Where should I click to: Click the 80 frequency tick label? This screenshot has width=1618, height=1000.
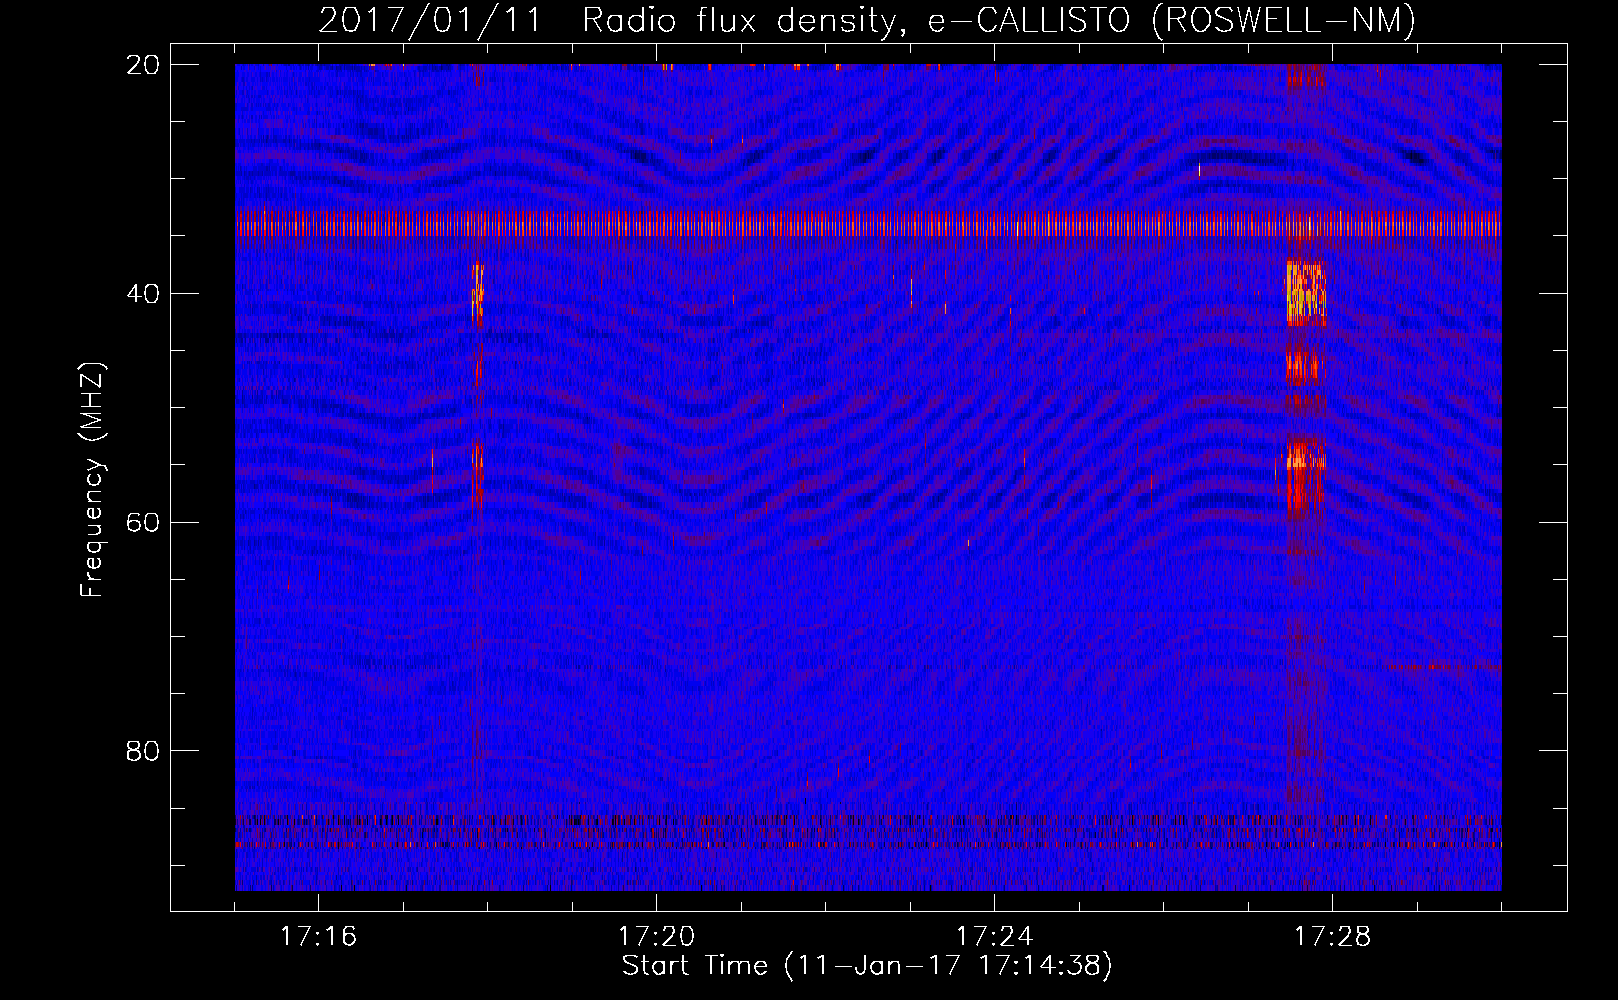[x=144, y=751]
